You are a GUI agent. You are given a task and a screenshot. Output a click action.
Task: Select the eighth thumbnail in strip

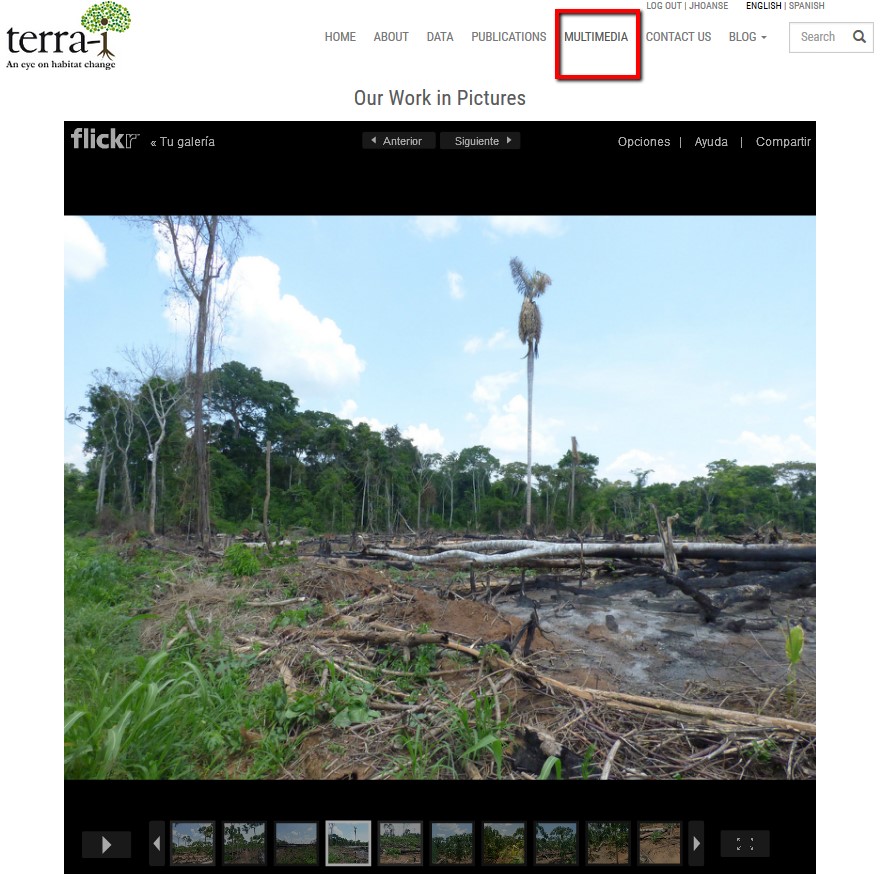pyautogui.click(x=556, y=843)
